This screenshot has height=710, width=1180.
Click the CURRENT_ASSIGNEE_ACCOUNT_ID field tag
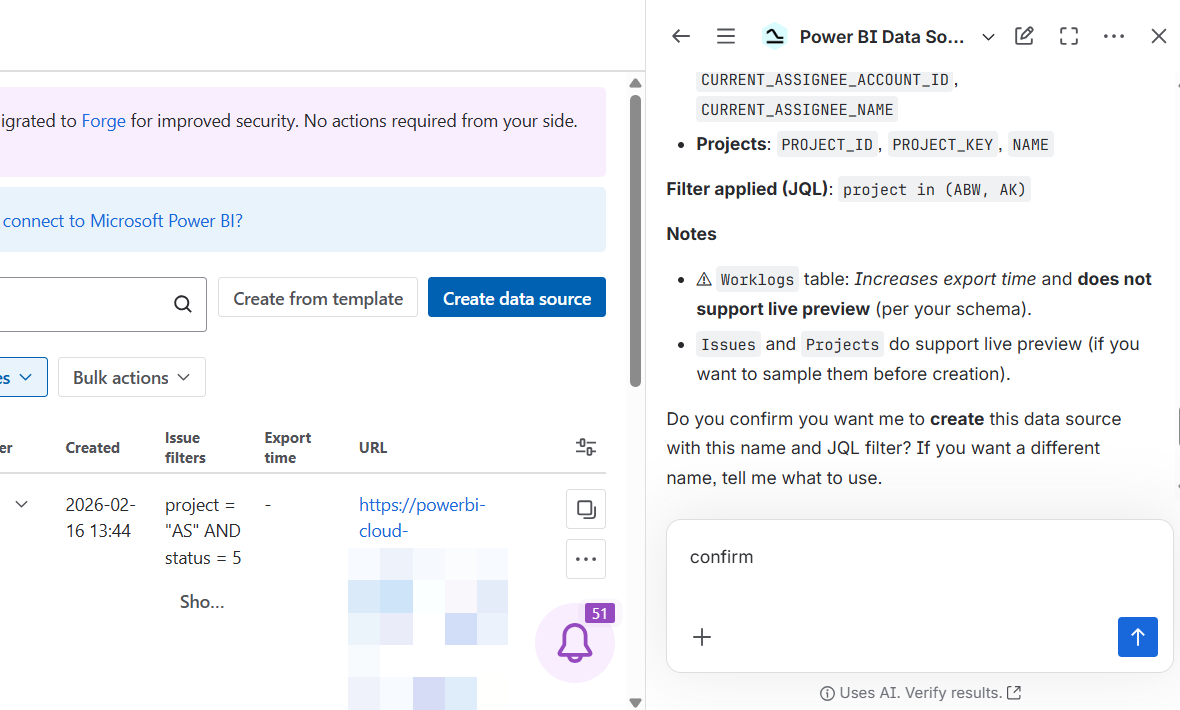coord(825,80)
